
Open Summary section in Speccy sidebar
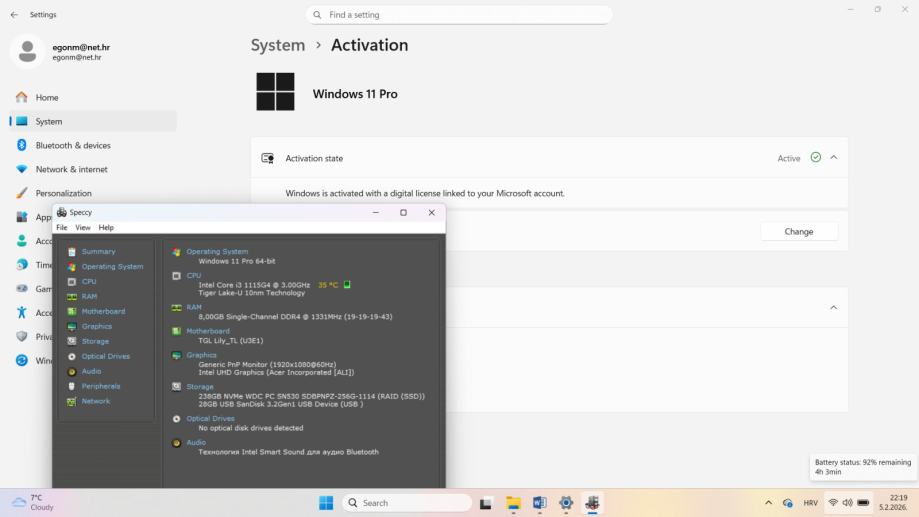click(x=98, y=251)
